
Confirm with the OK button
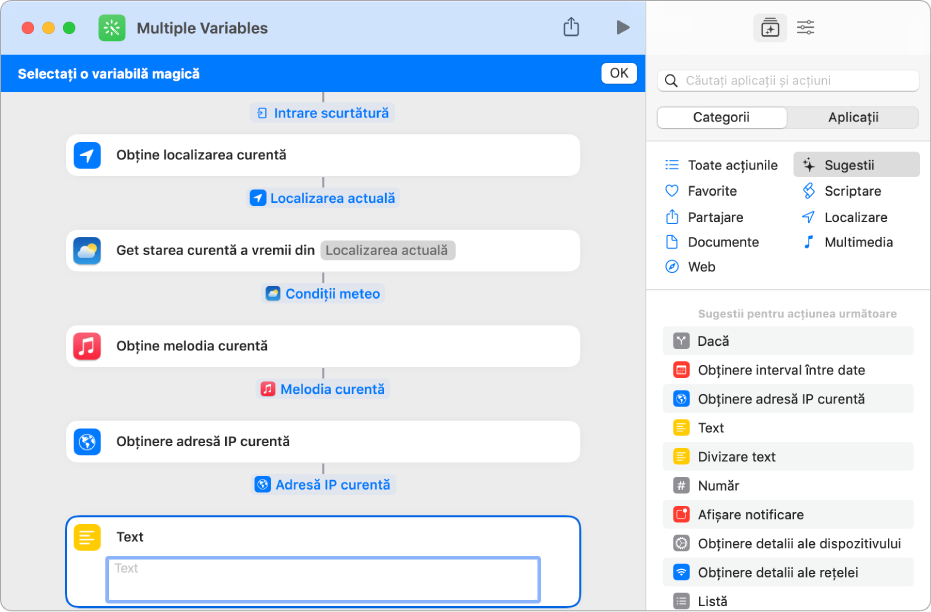(x=619, y=73)
